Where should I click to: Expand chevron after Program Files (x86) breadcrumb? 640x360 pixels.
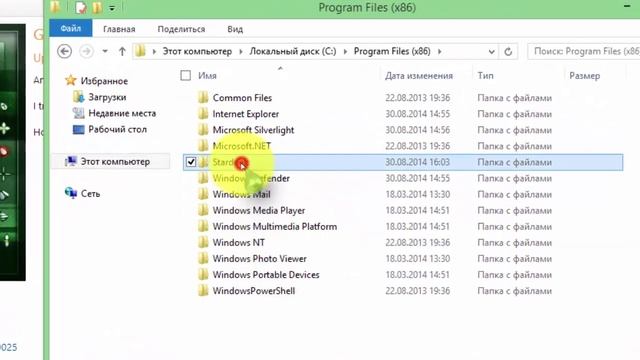(440, 51)
